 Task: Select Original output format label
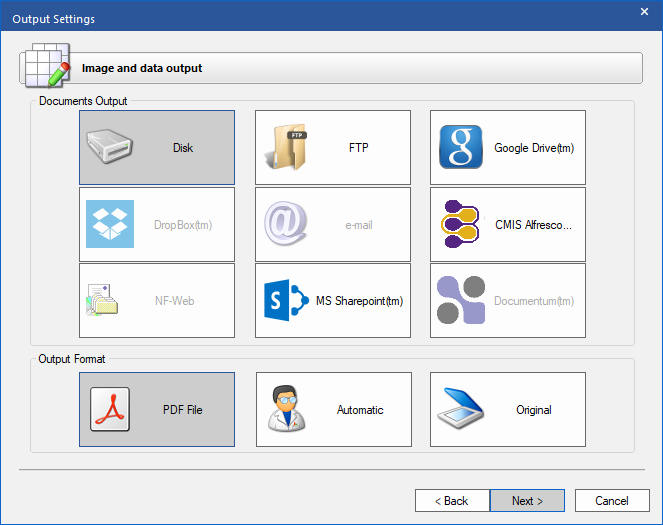[534, 410]
